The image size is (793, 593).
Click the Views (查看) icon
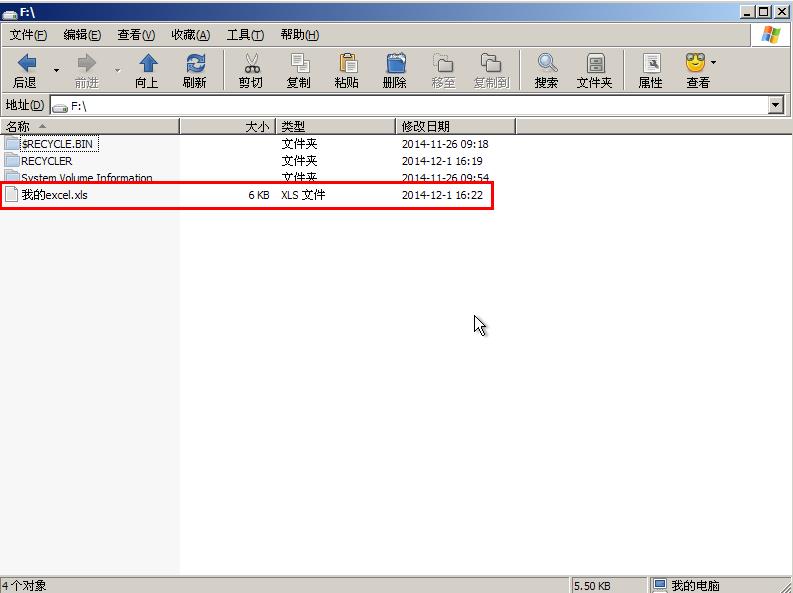pyautogui.click(x=696, y=63)
